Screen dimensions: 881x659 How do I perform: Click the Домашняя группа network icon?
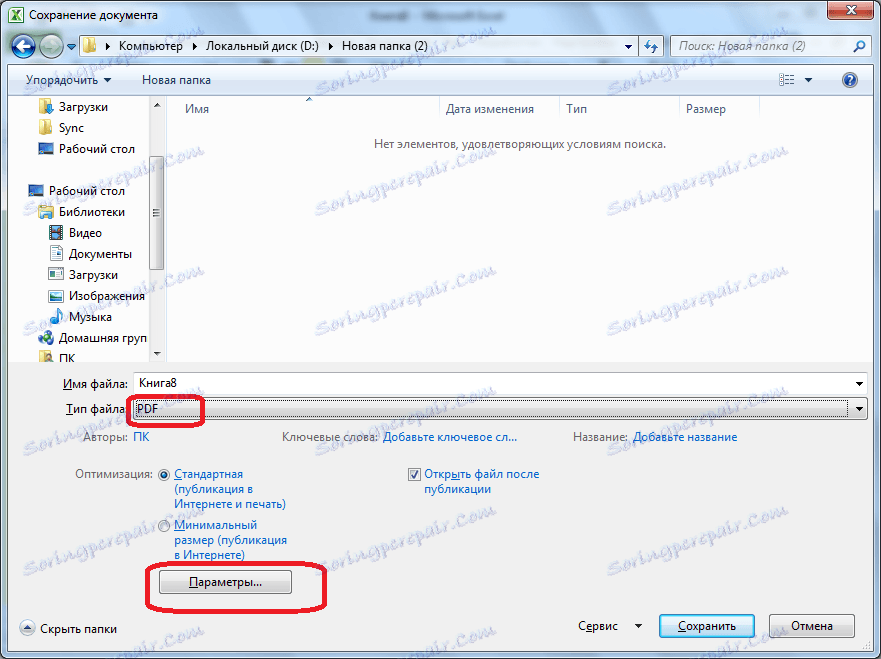46,338
